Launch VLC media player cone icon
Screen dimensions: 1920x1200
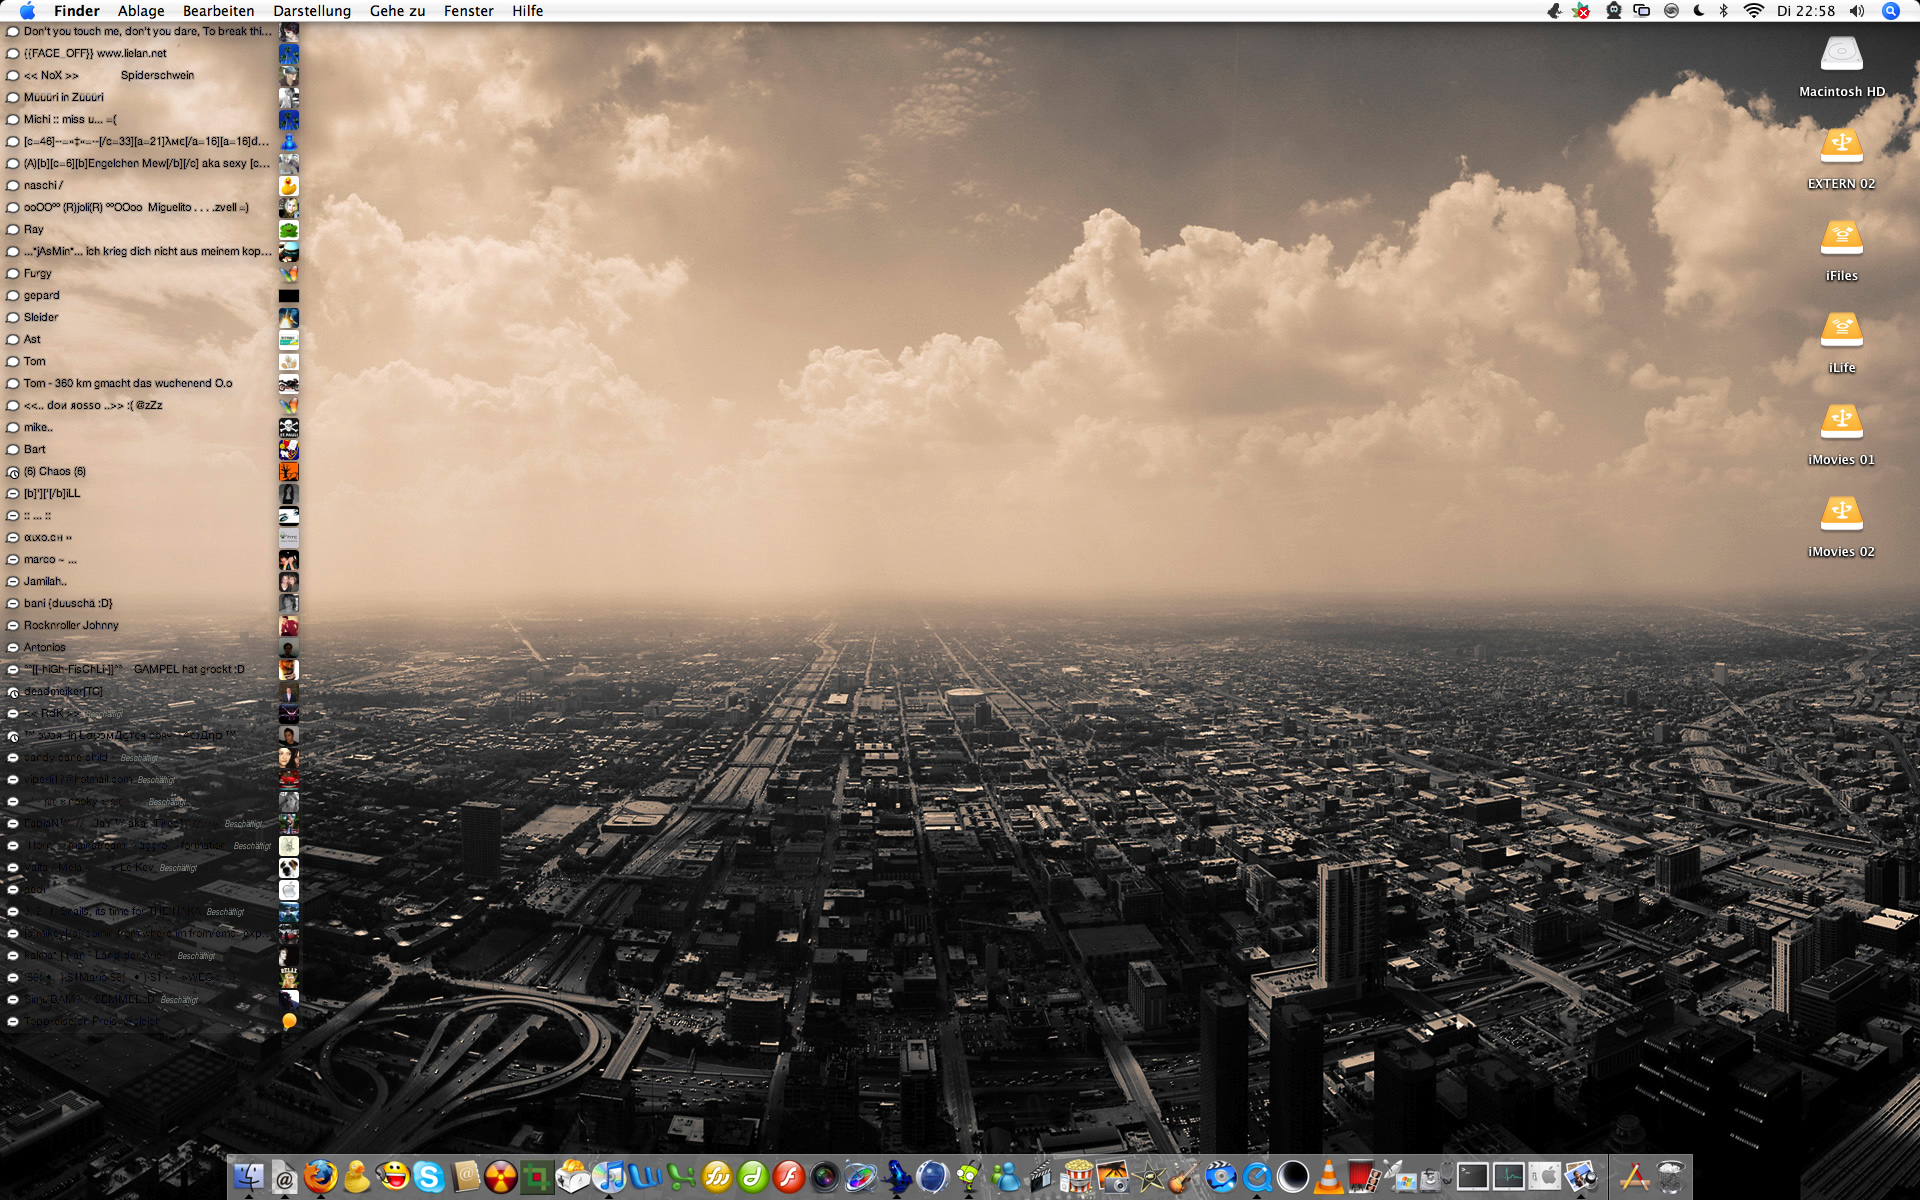tap(1328, 1177)
